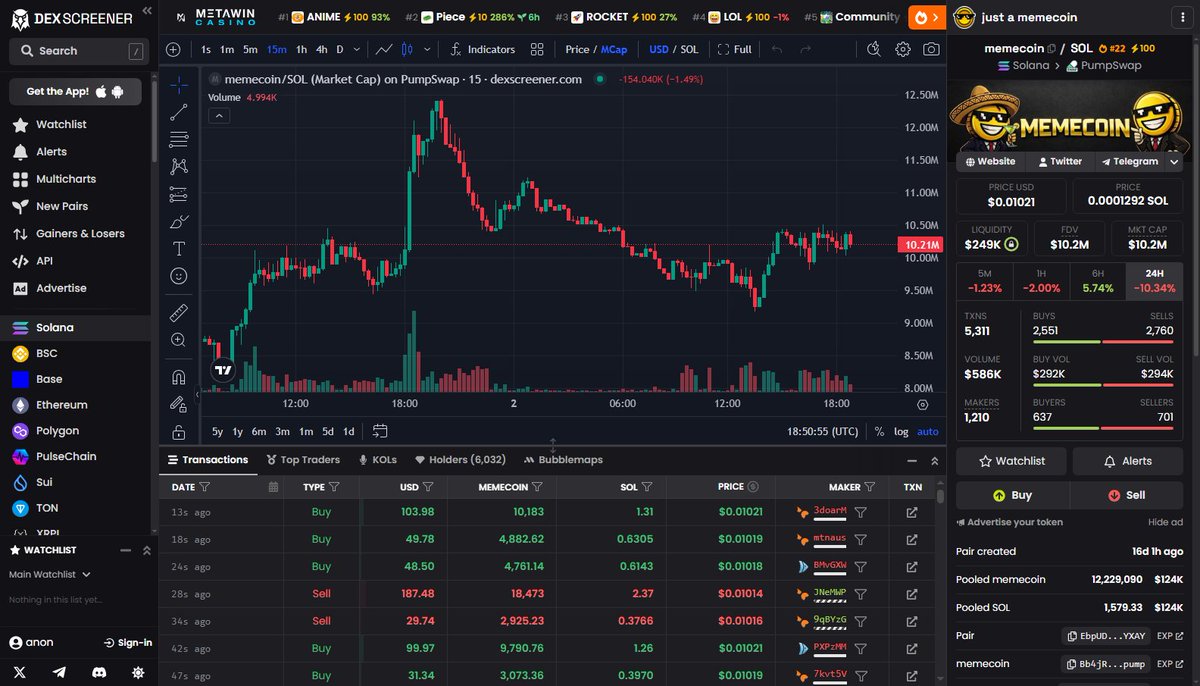Open Telegram icon in sidebar footer
Screen dimensions: 1200x686
point(59,673)
